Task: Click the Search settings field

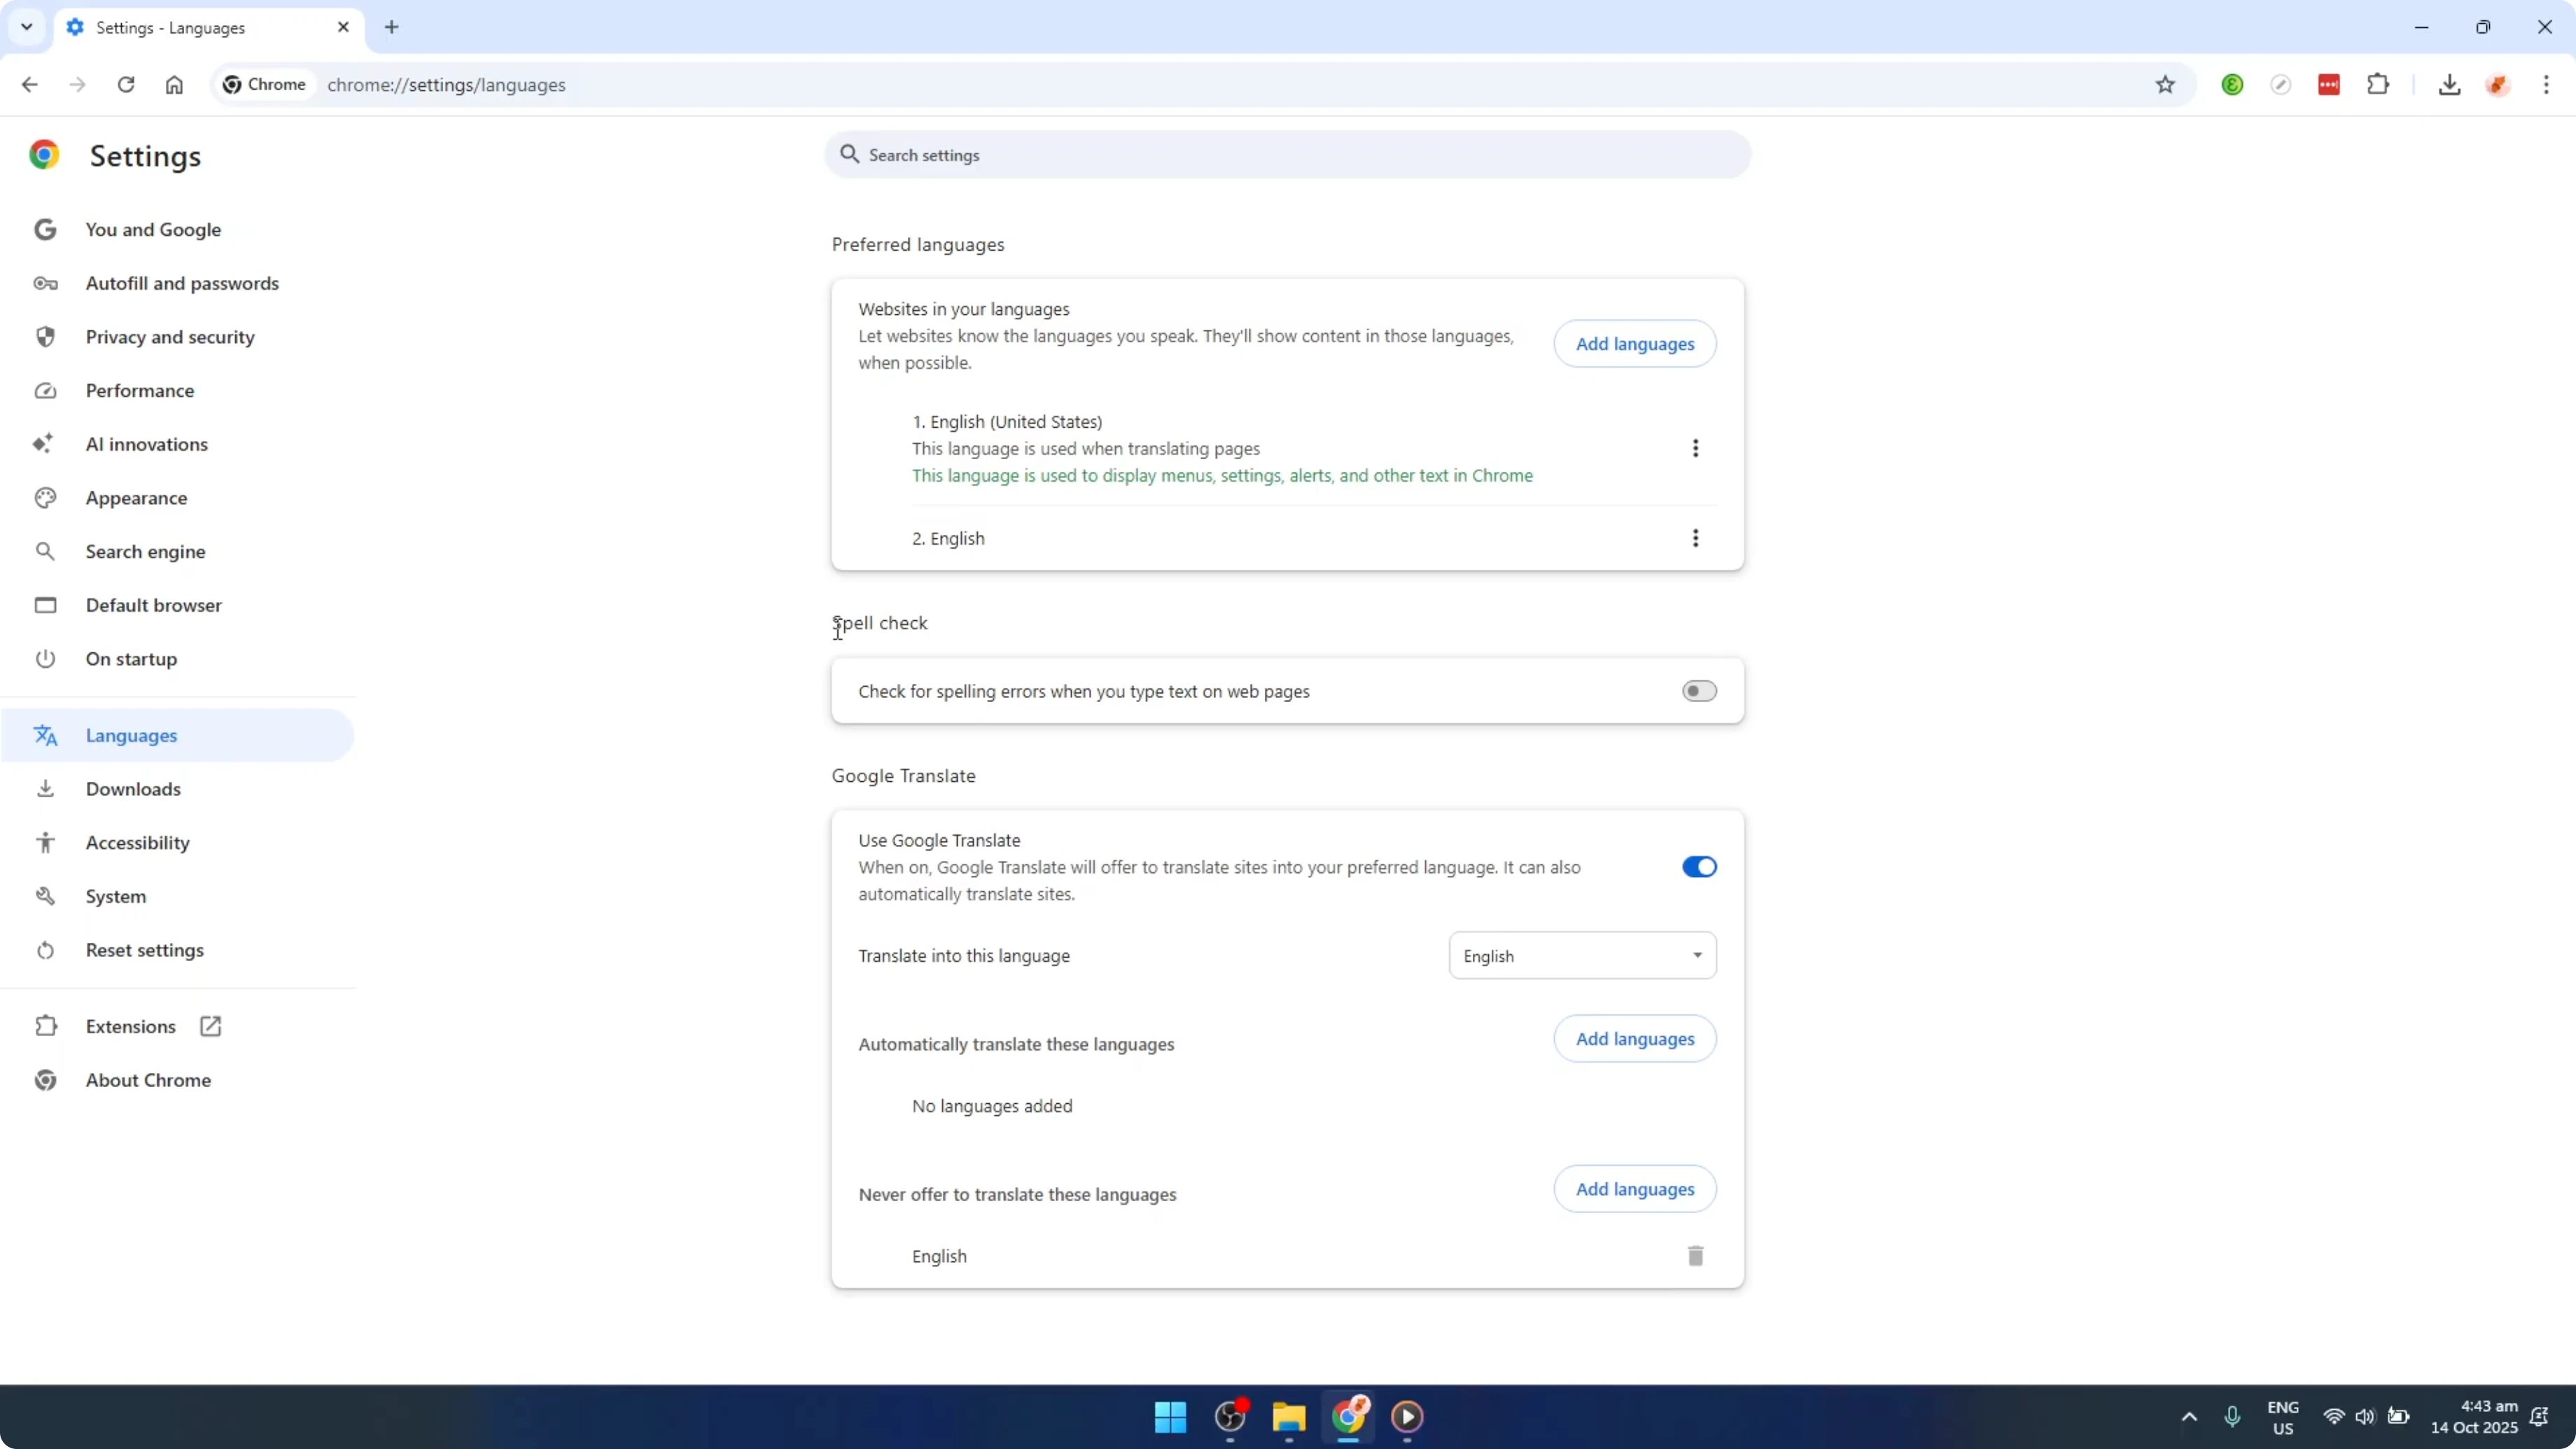Action: pyautogui.click(x=1287, y=155)
